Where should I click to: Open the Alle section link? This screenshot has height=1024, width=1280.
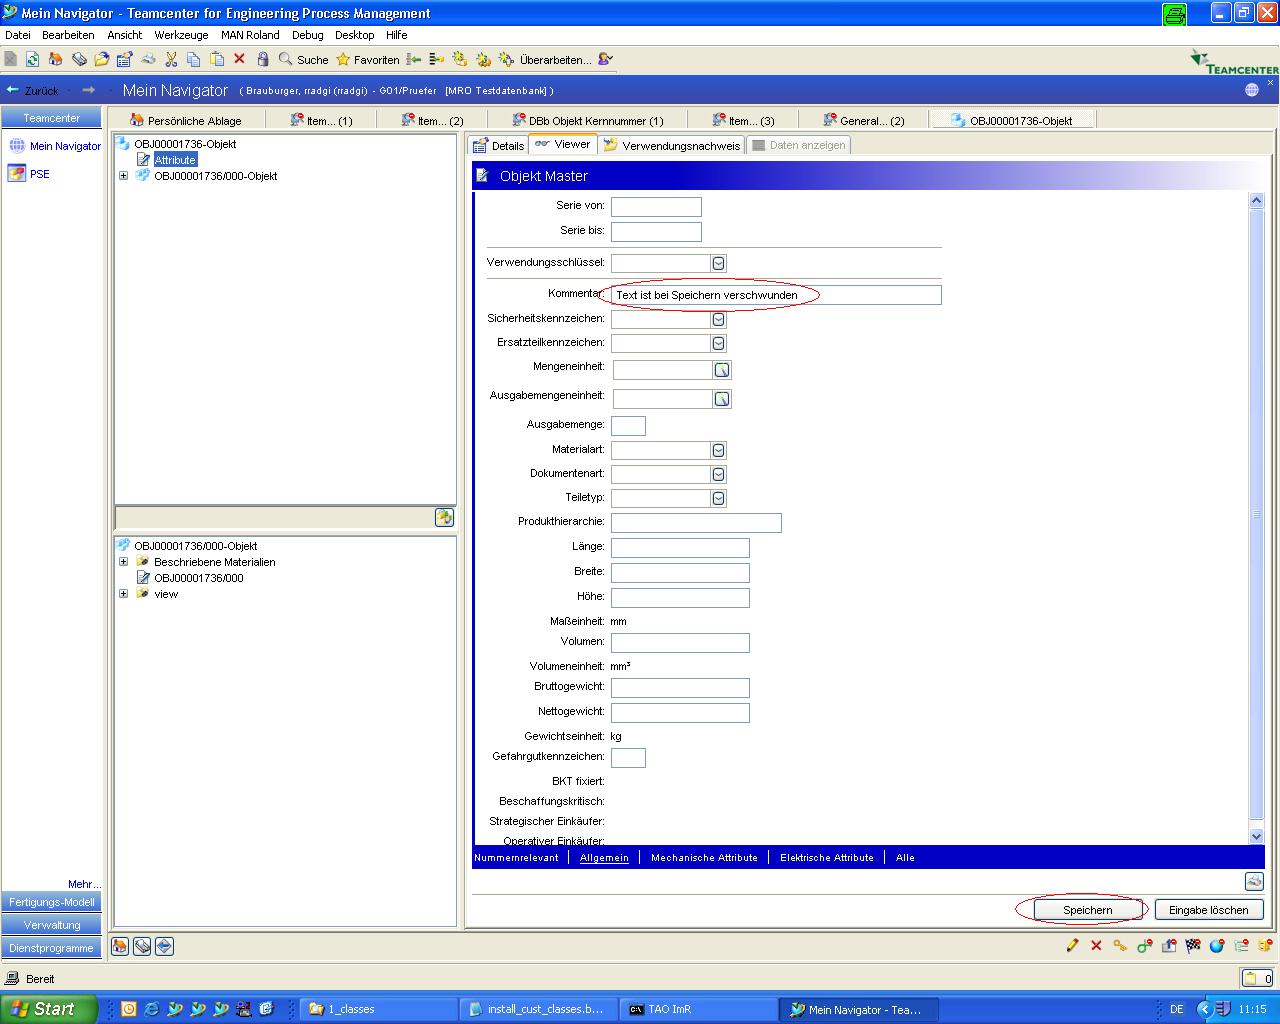905,858
